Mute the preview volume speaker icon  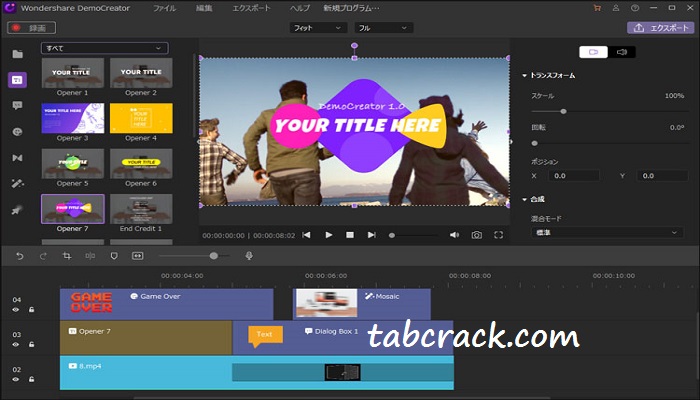pos(454,235)
